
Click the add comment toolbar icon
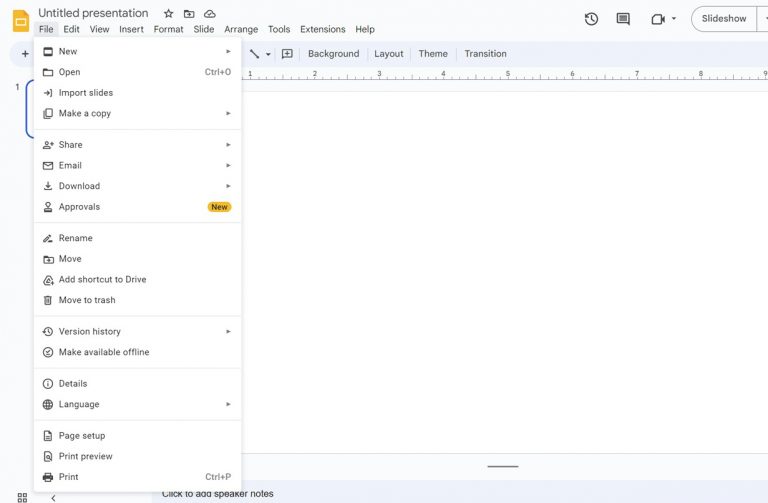[x=287, y=54]
